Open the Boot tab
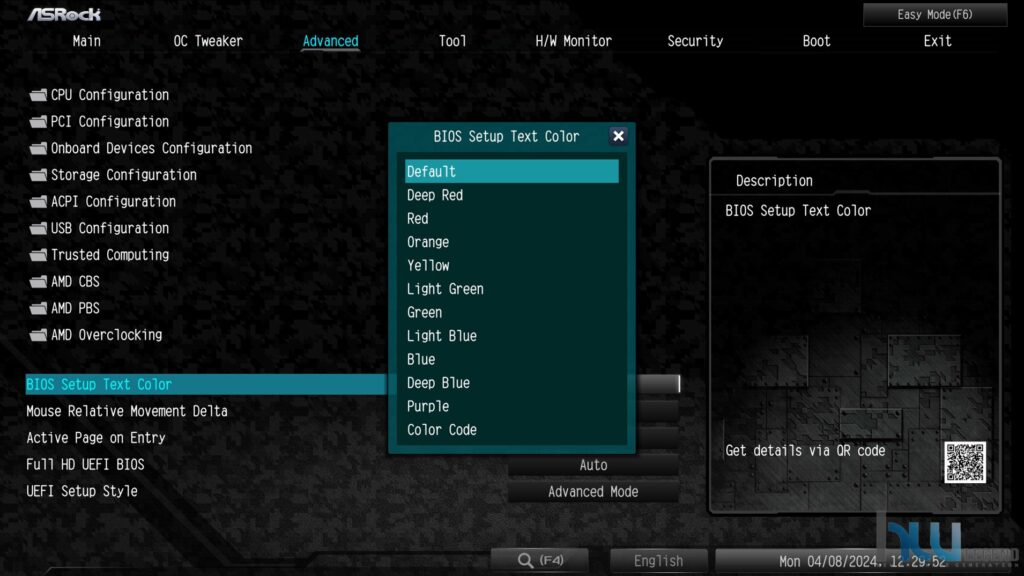The width and height of the screenshot is (1024, 576). click(x=816, y=41)
